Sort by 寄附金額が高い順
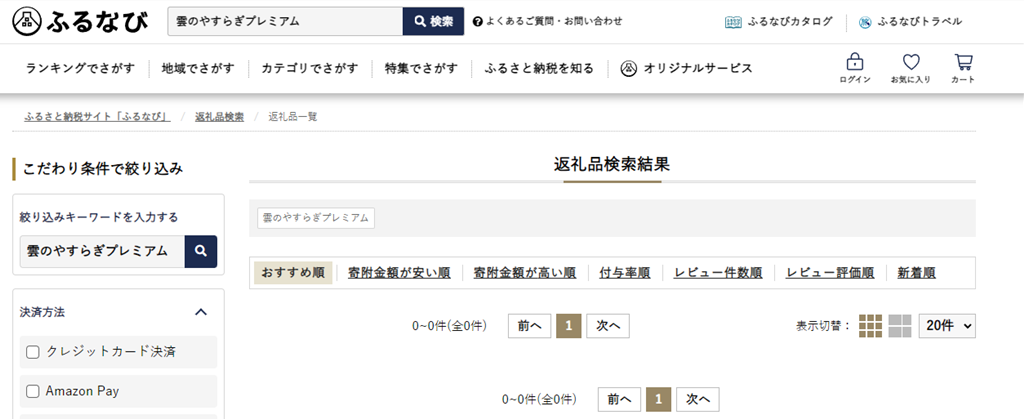 coord(525,273)
